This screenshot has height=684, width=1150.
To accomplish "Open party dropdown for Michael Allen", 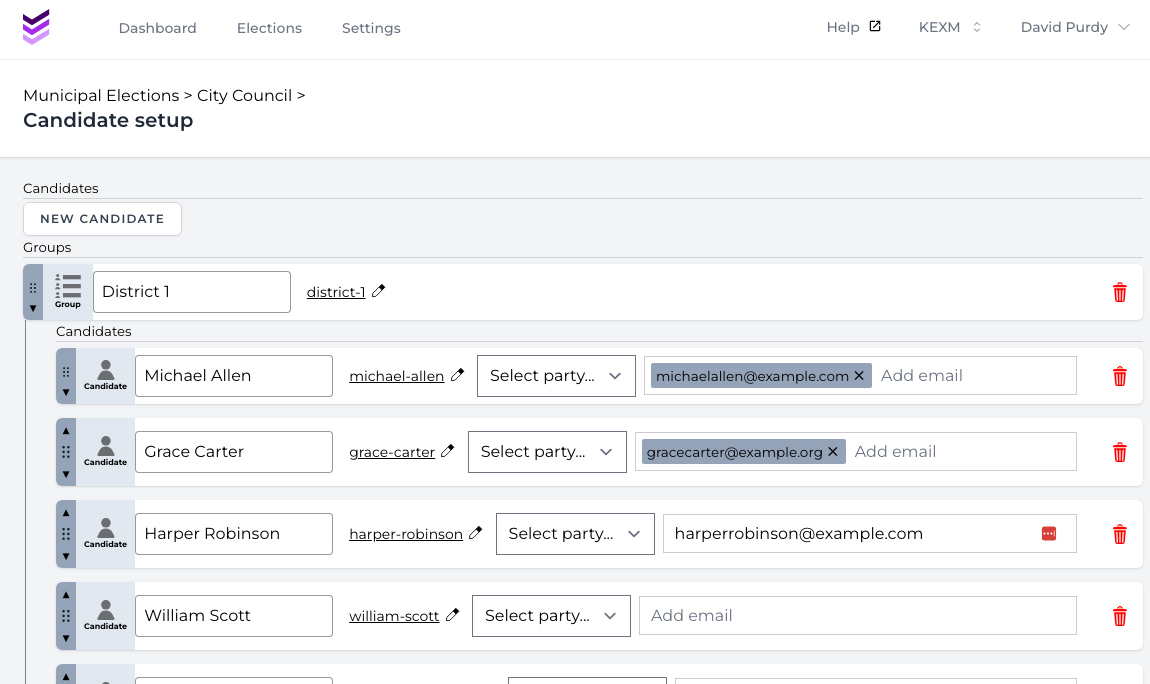I will click(556, 376).
